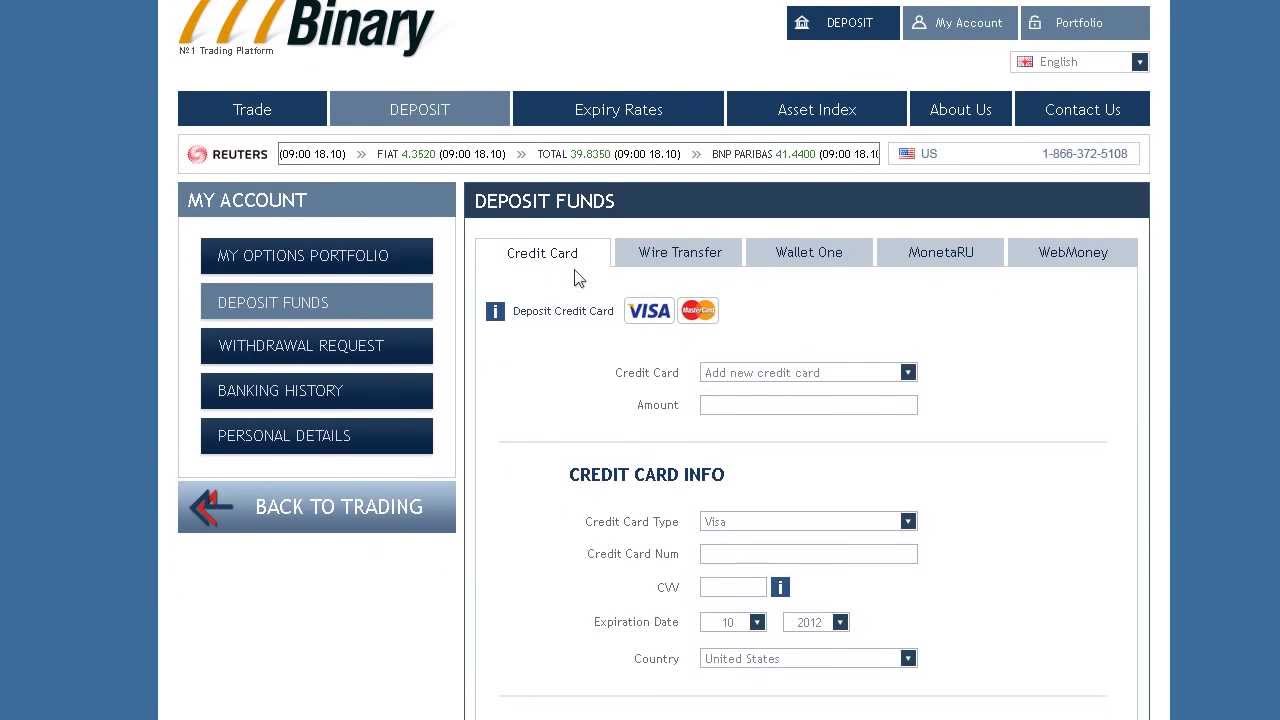This screenshot has height=720, width=1280.
Task: Select DEPOSIT in the main navigation bar
Action: coord(420,109)
